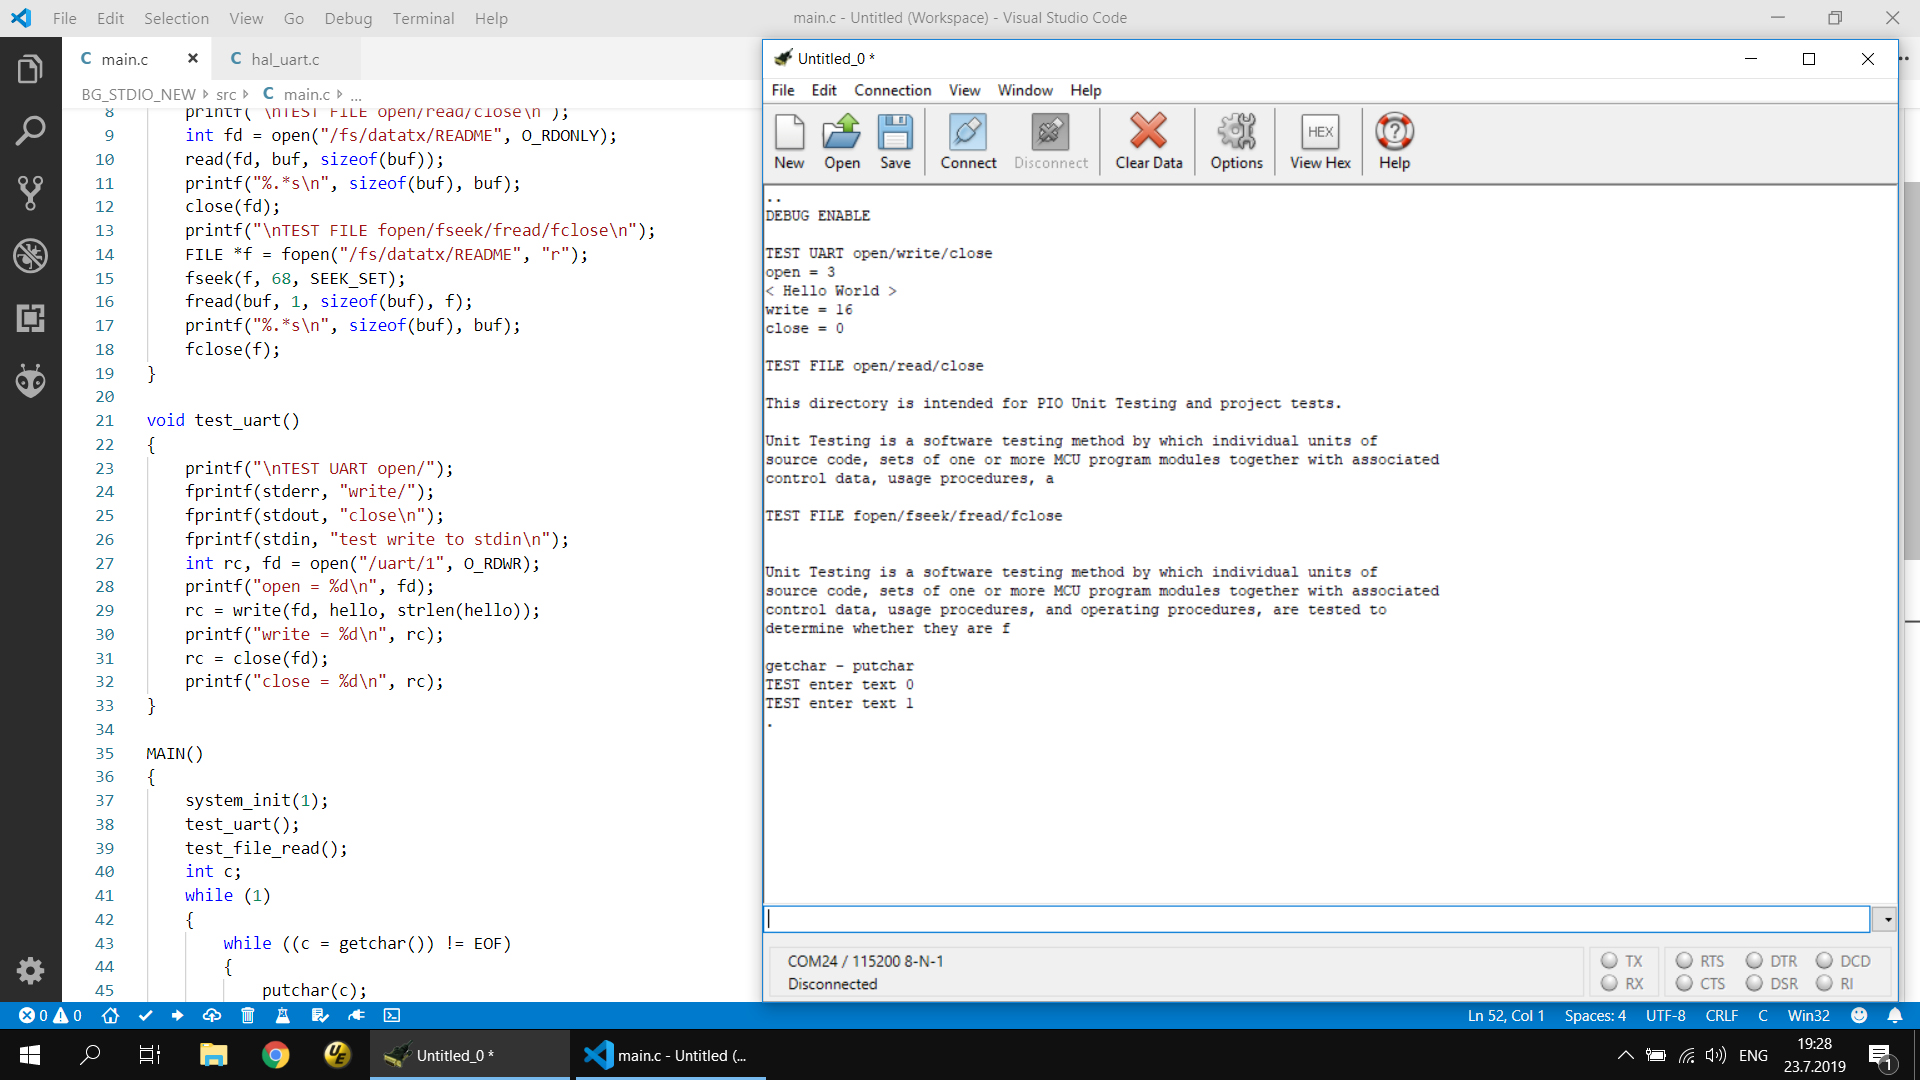
Task: Click PlatformIO Test flask icon
Action: point(283,1015)
